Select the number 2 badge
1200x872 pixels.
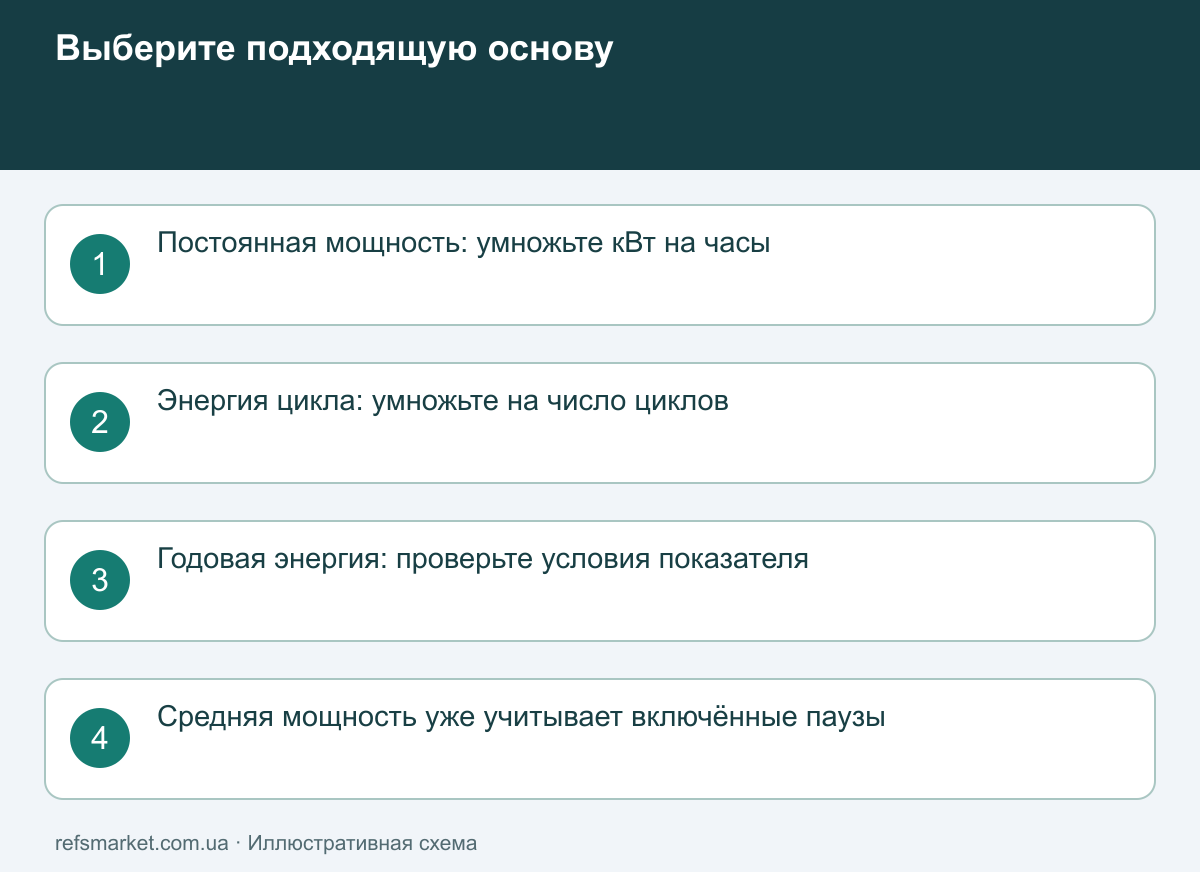click(x=100, y=422)
